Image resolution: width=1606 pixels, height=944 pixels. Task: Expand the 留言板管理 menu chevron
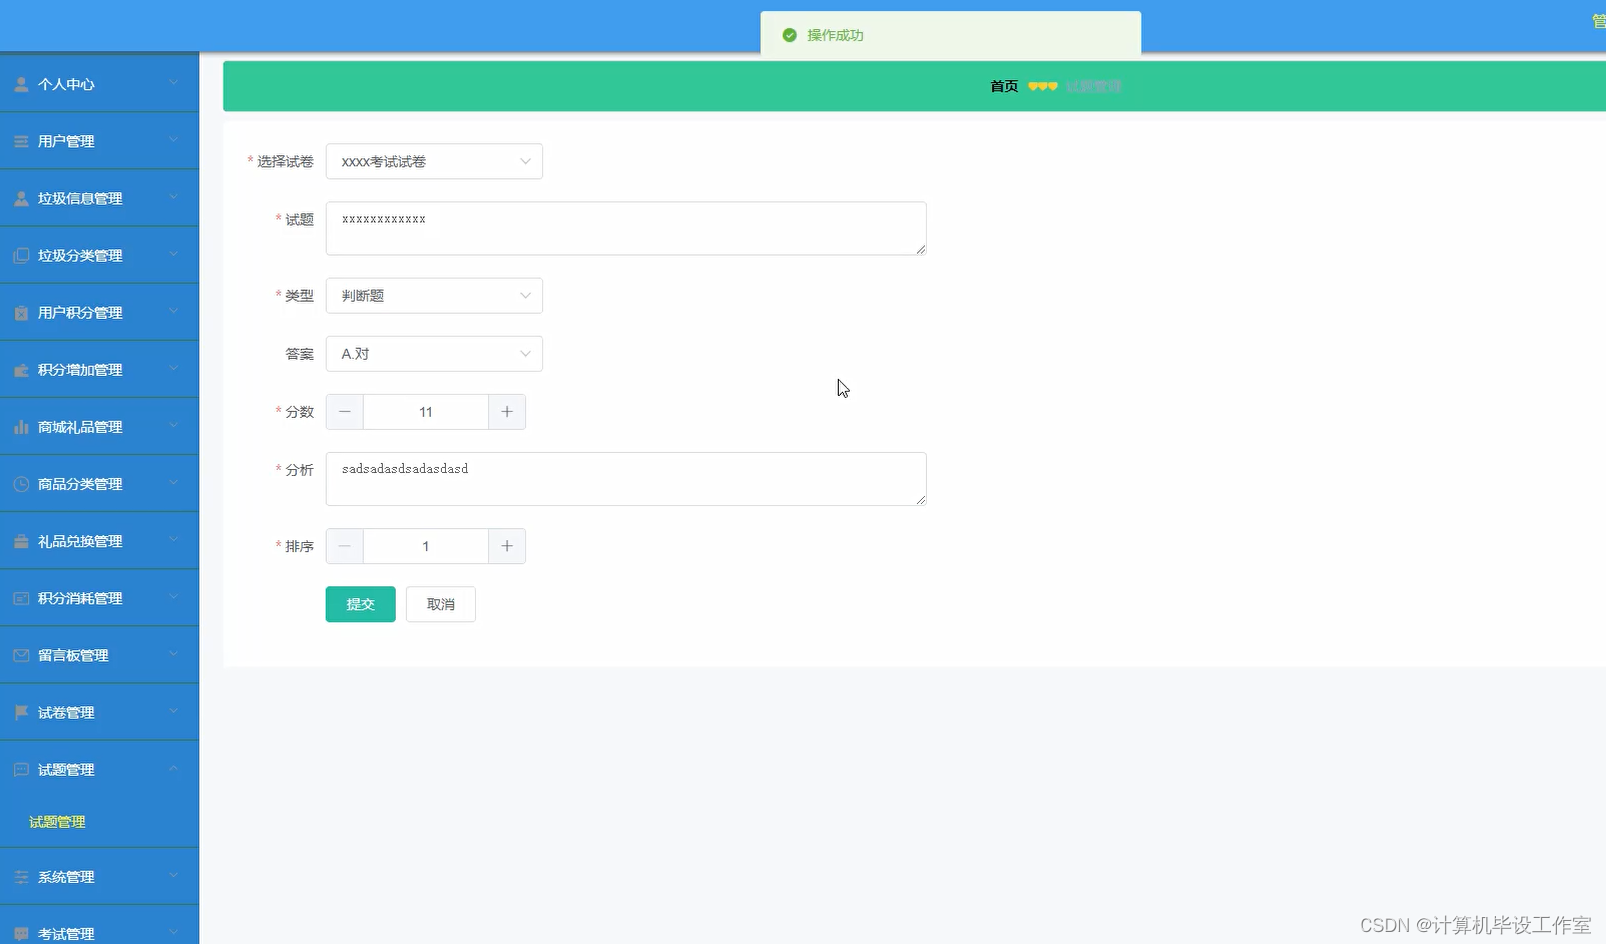[x=173, y=654]
